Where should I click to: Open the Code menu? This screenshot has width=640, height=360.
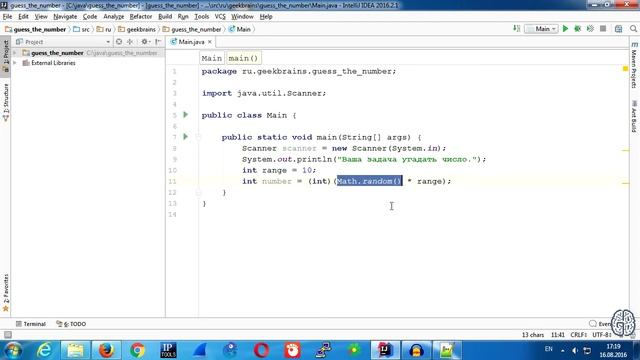(90, 16)
